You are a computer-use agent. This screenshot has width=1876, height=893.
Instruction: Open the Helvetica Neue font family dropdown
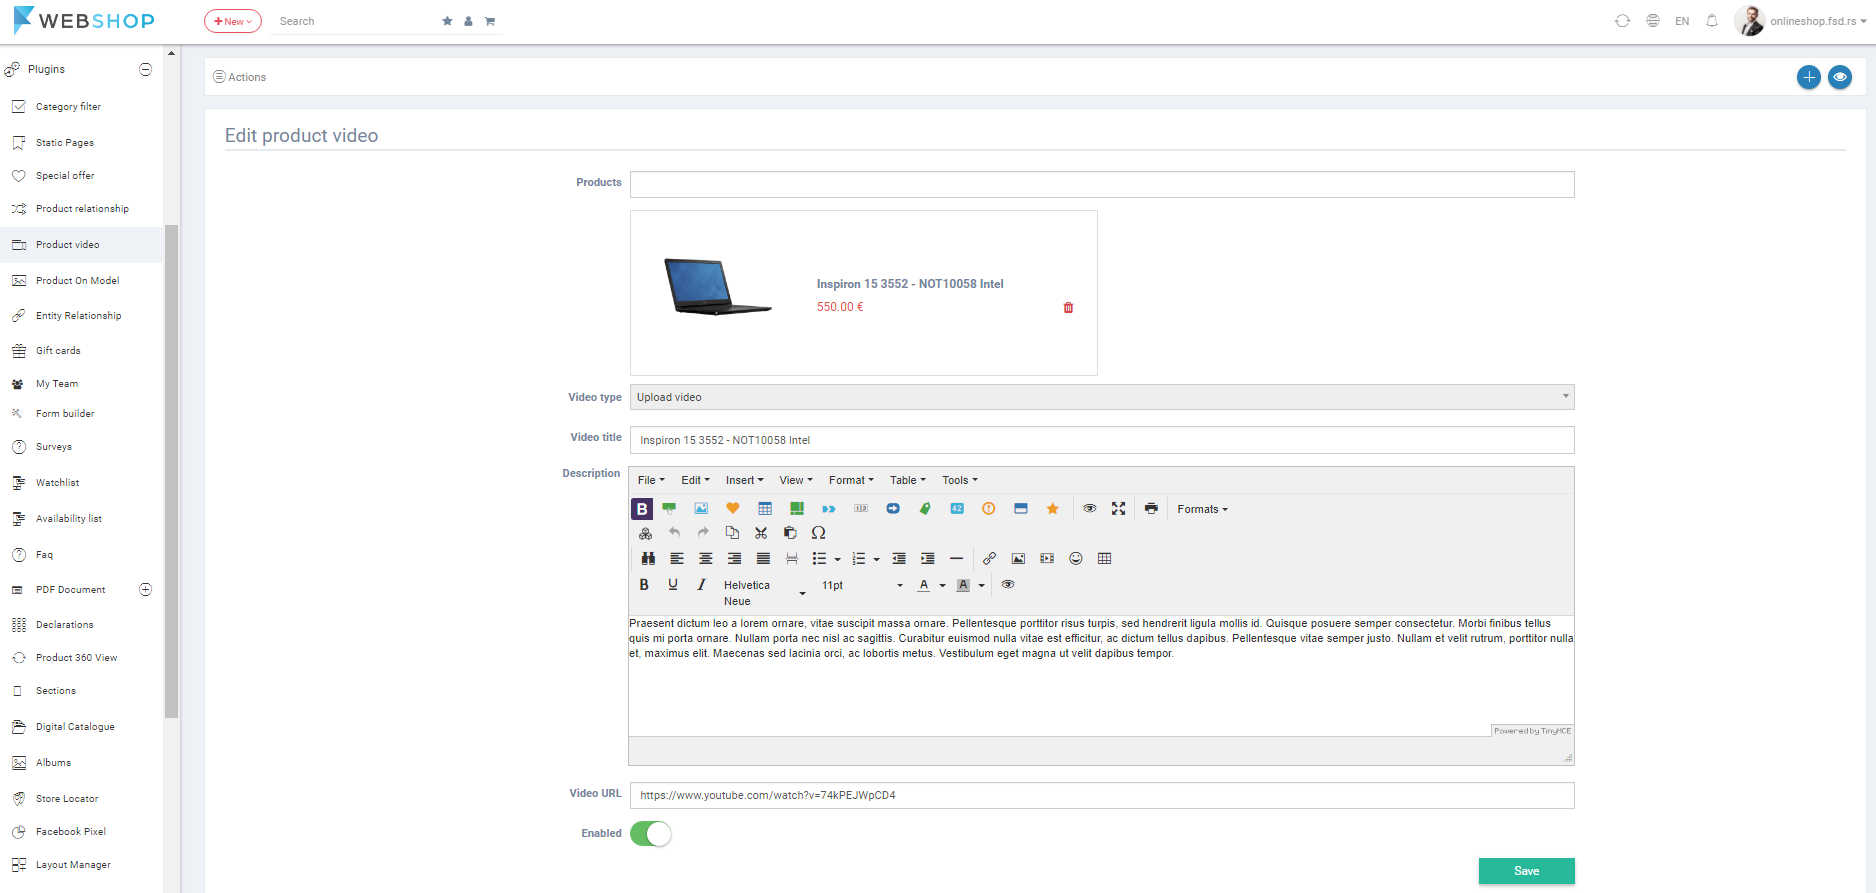click(x=764, y=593)
